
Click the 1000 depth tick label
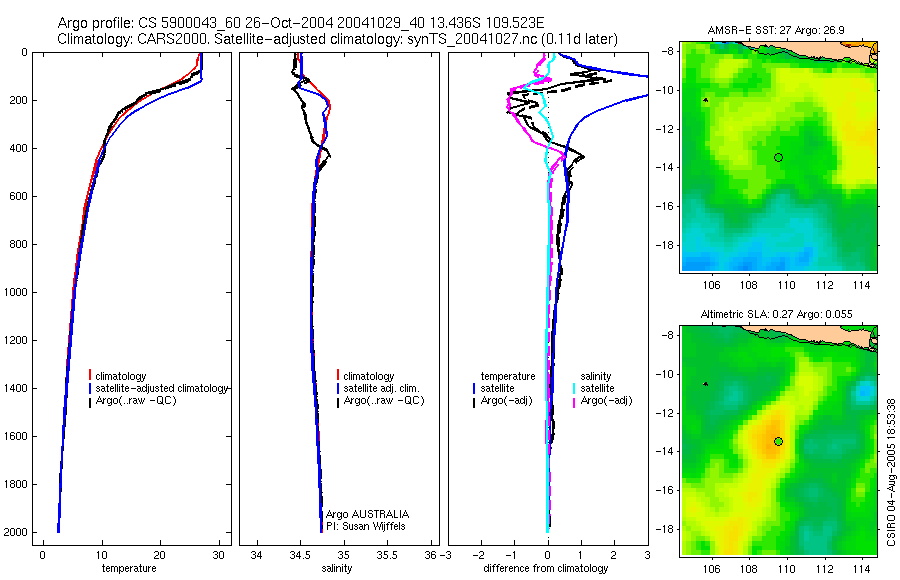[15, 292]
